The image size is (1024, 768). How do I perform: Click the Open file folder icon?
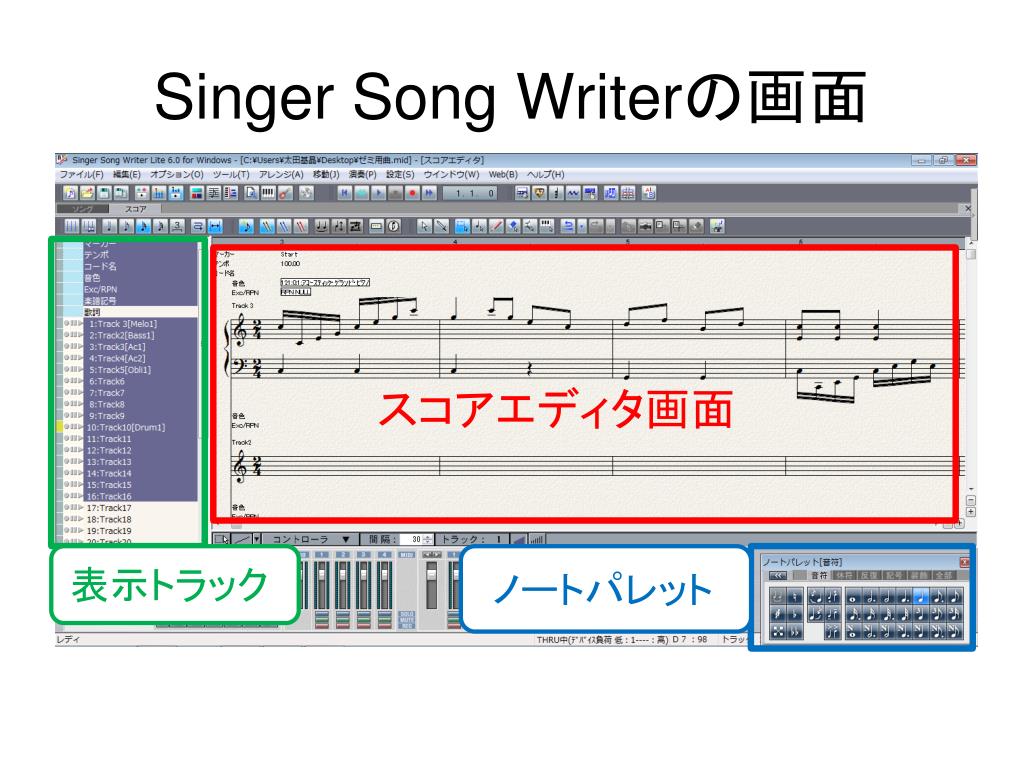(88, 193)
